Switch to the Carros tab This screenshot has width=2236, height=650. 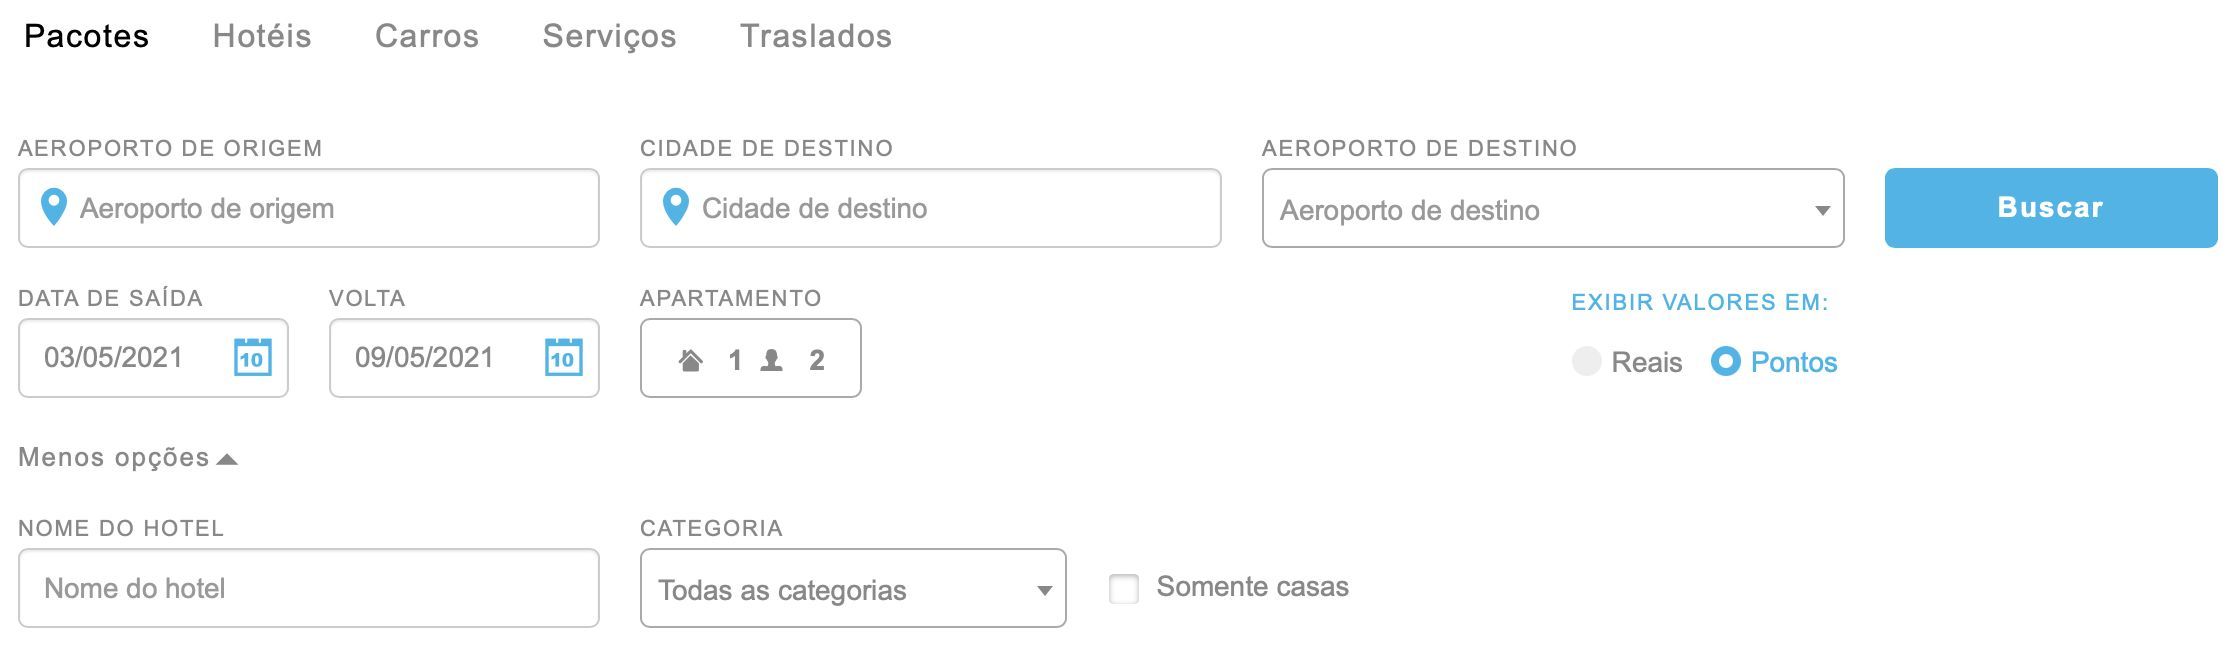pos(427,36)
